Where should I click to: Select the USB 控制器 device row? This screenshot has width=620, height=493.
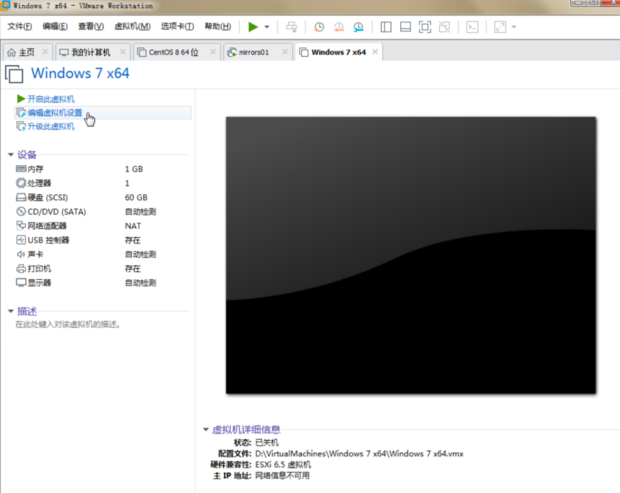102,240
